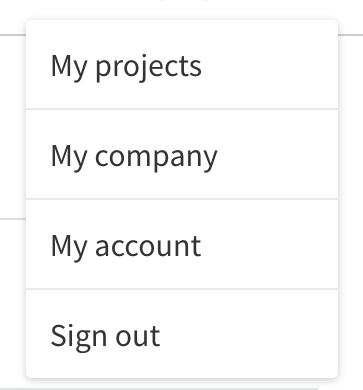Screen dimensions: 363x390
Task: Pick the Sign out item
Action: pyautogui.click(x=182, y=334)
